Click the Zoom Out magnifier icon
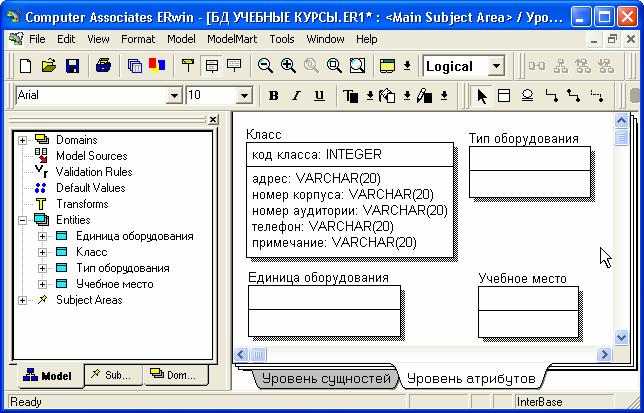This screenshot has height=413, width=644. [265, 66]
